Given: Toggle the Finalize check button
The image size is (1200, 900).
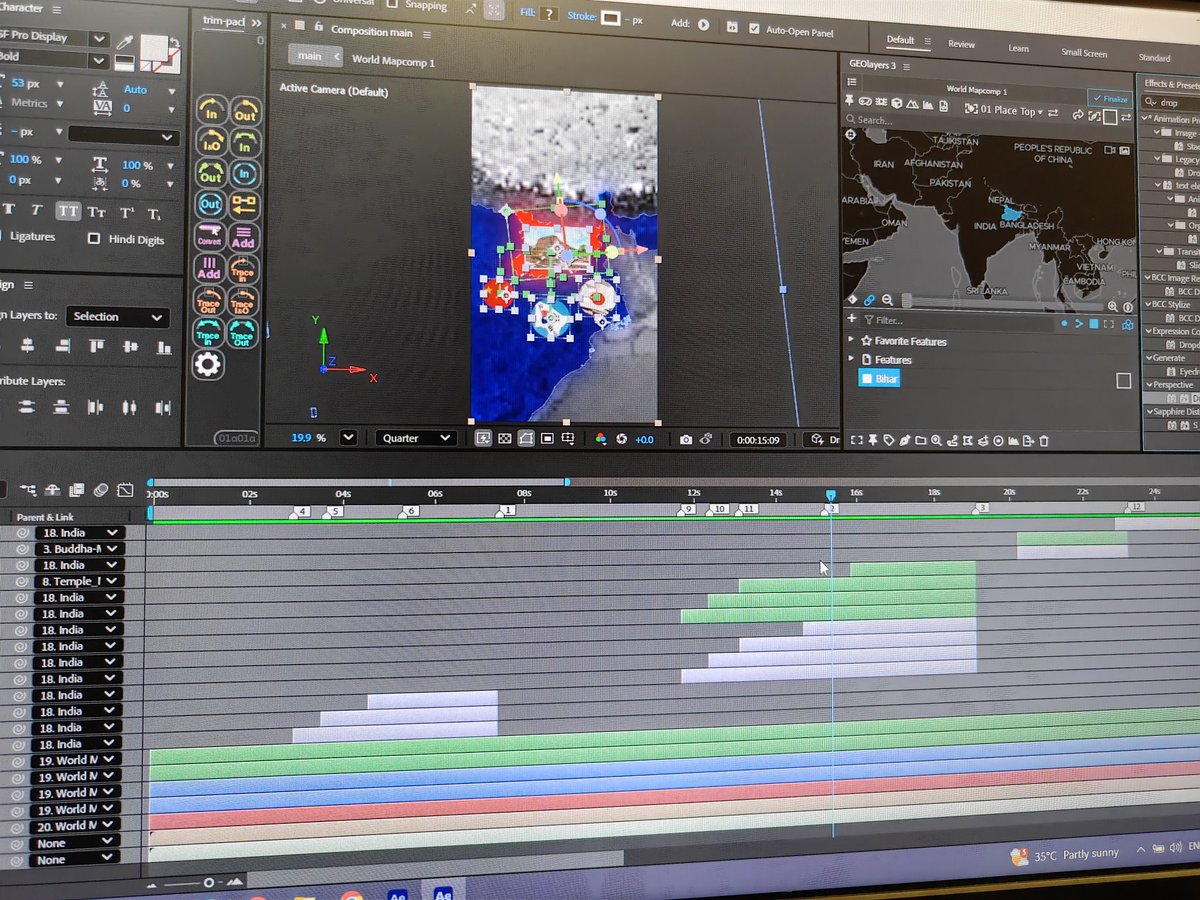Looking at the screenshot, I should tap(1109, 98).
